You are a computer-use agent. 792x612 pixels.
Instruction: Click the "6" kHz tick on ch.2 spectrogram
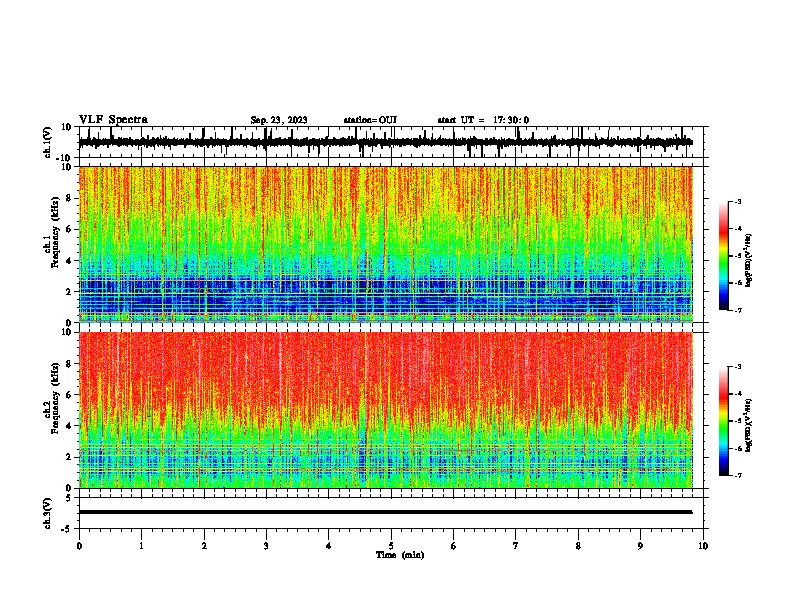click(69, 395)
